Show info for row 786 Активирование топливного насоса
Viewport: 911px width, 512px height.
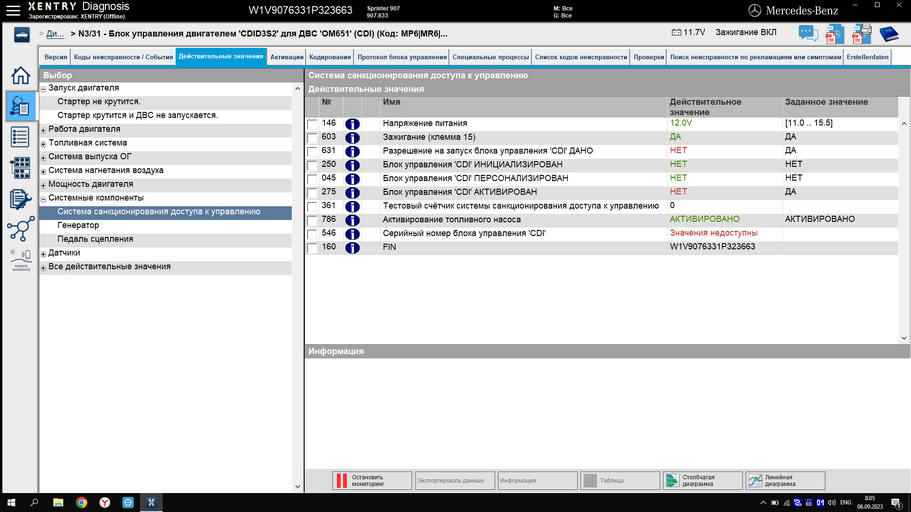pyautogui.click(x=352, y=220)
